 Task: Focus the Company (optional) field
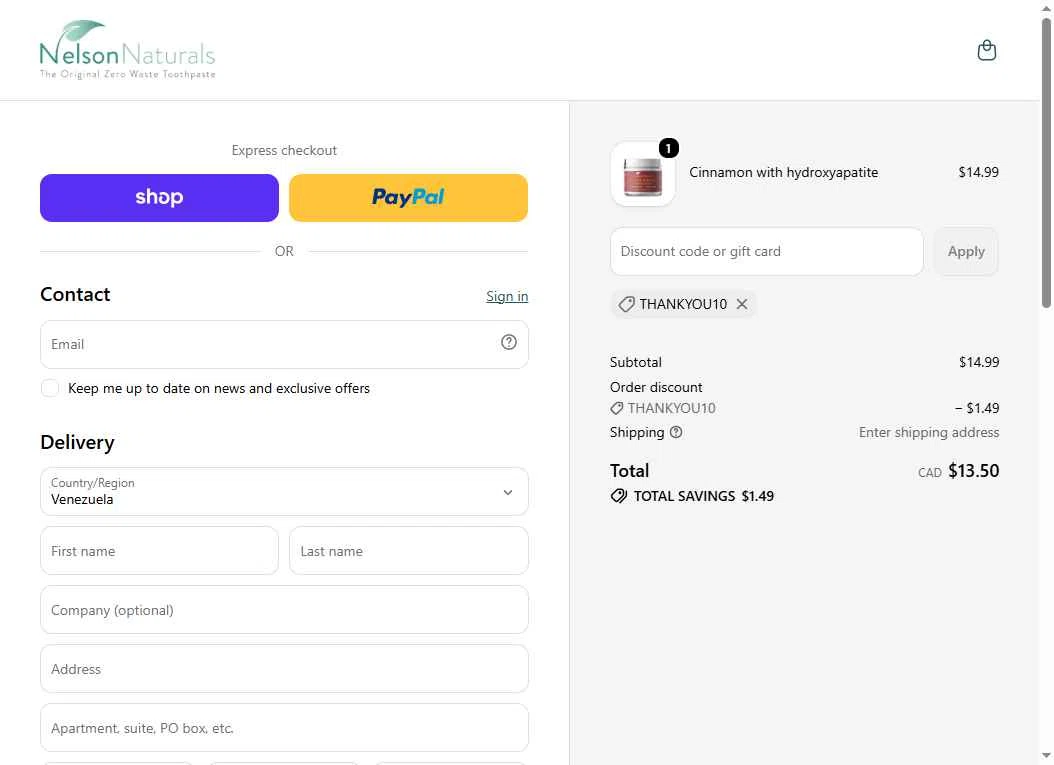284,610
